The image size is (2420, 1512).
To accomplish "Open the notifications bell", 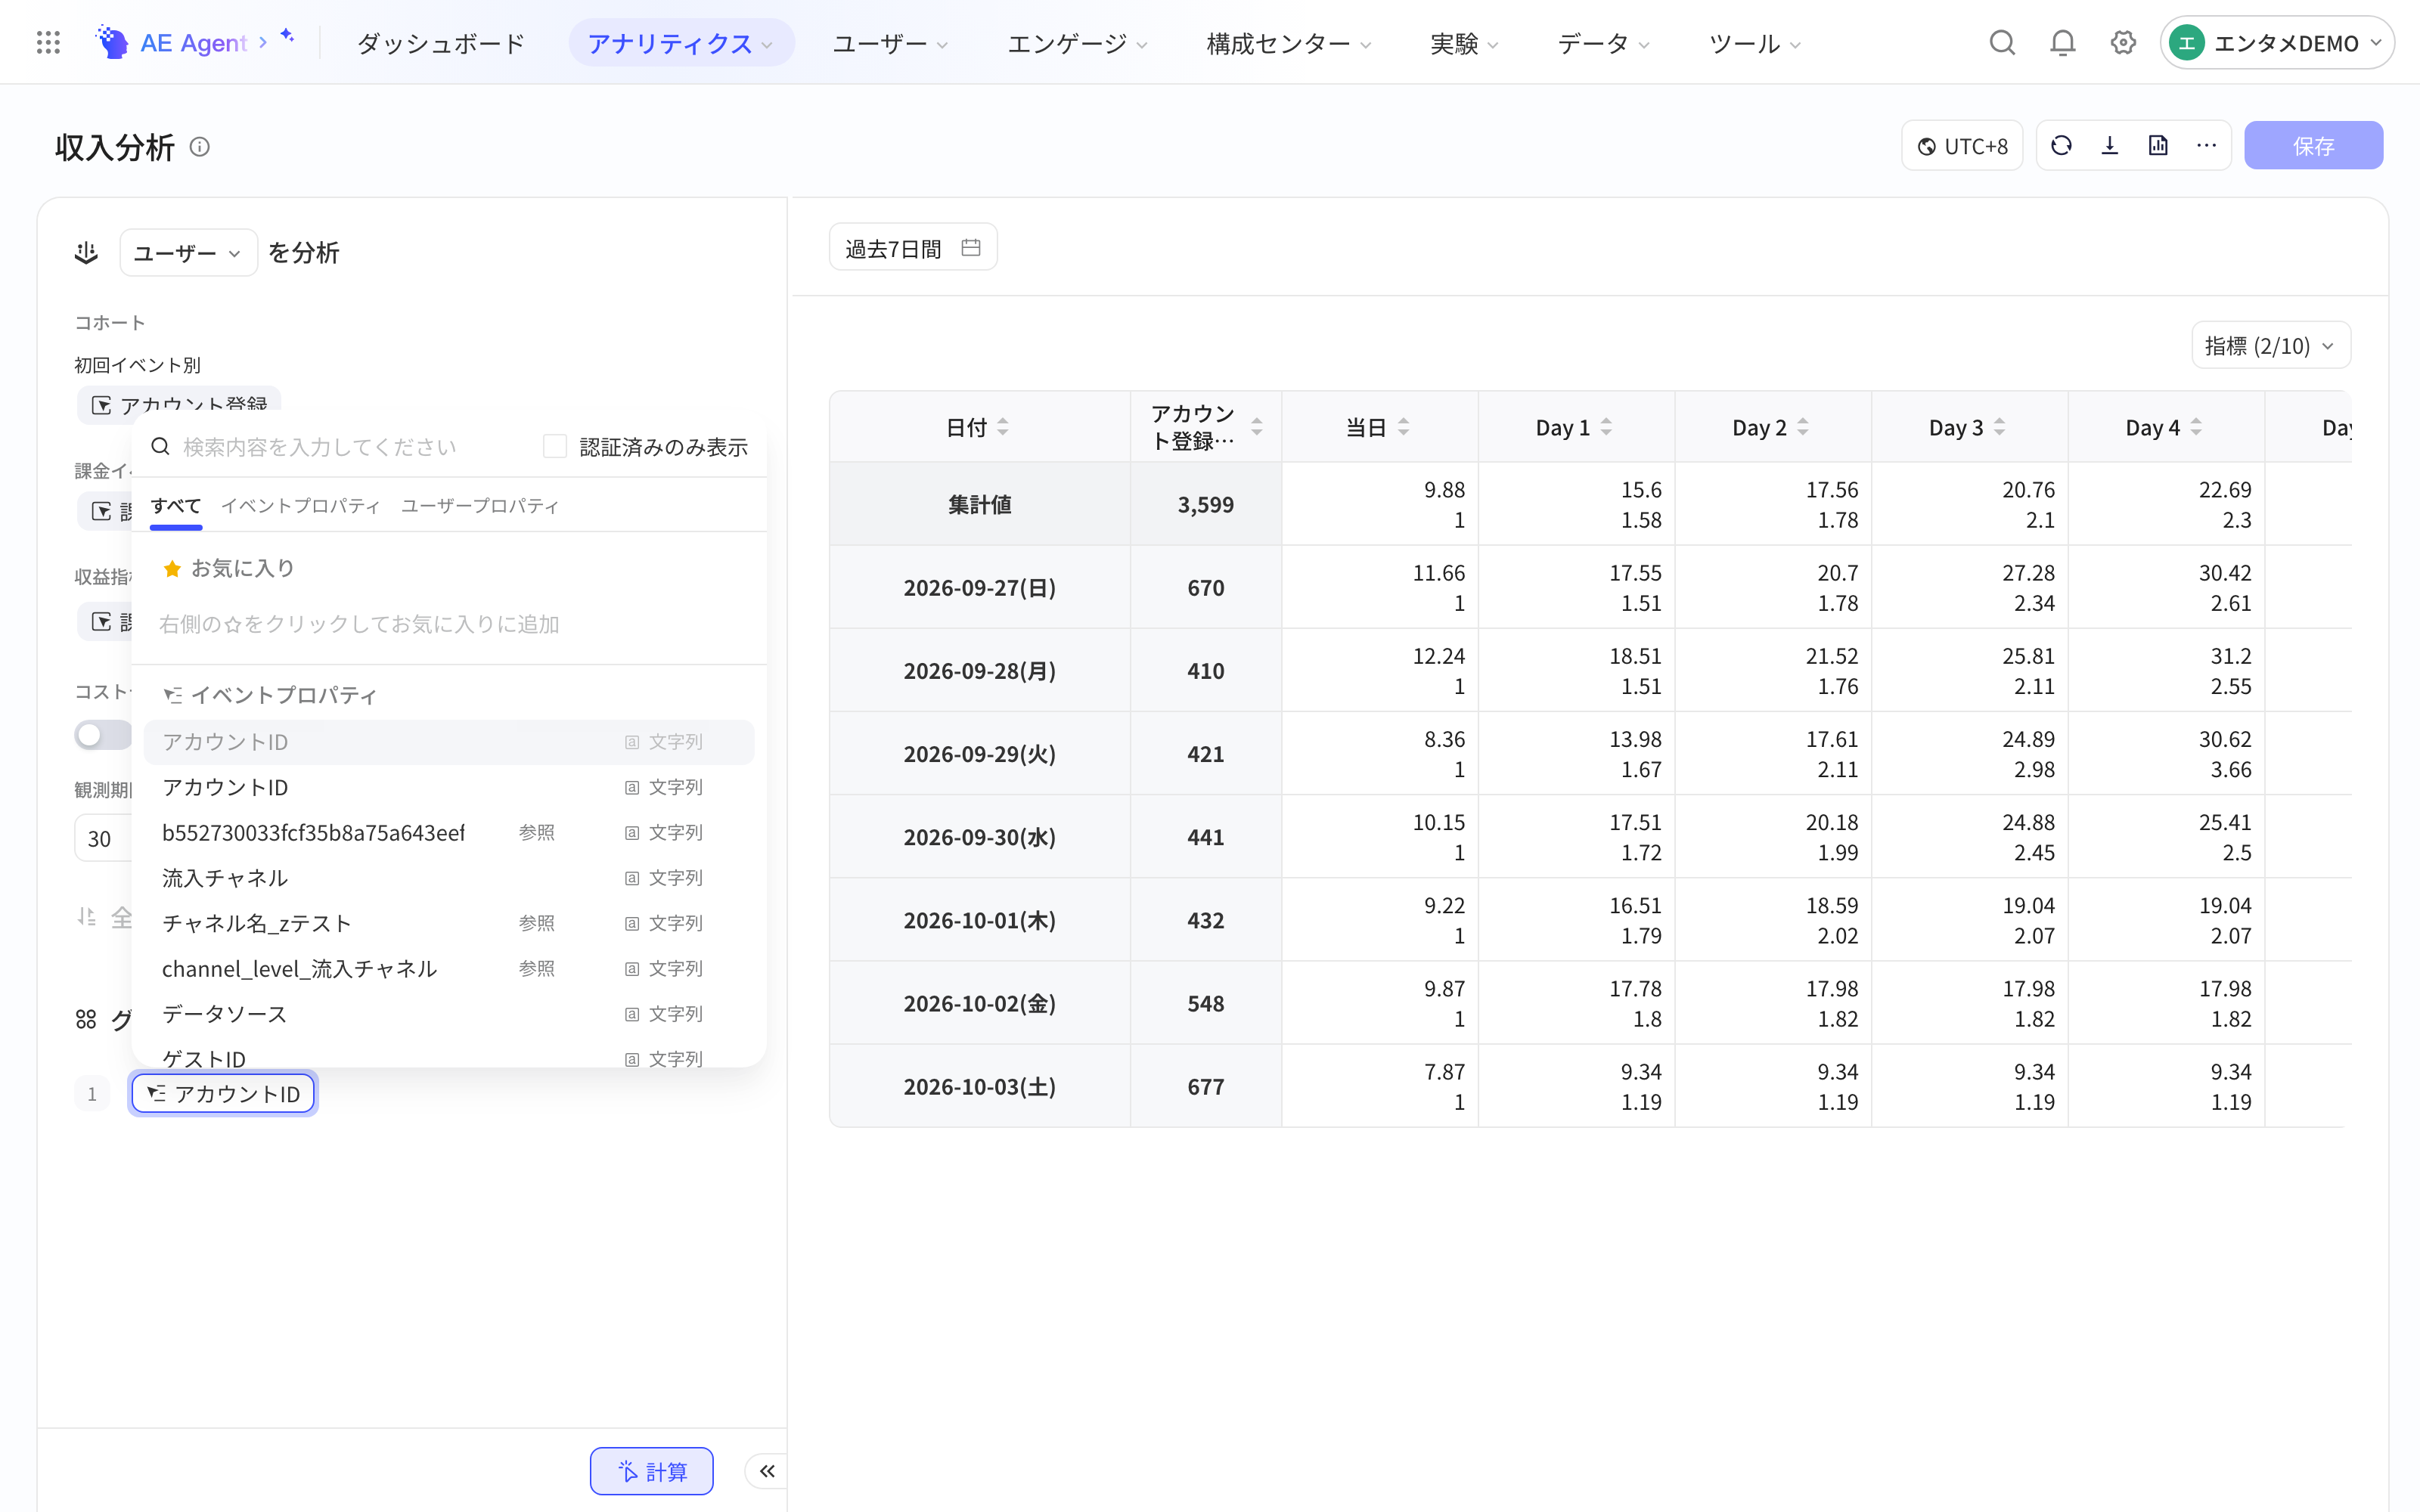I will 2062,43.
